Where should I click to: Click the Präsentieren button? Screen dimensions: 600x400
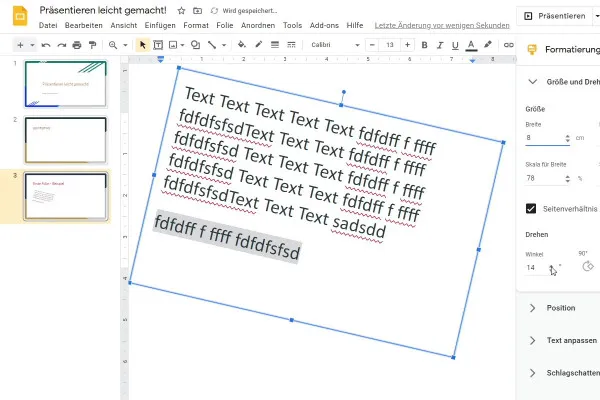point(555,16)
